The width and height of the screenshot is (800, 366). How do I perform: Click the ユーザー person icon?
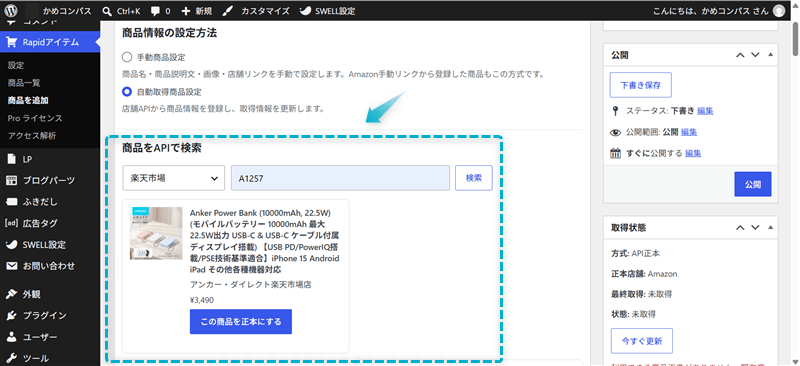pos(12,337)
